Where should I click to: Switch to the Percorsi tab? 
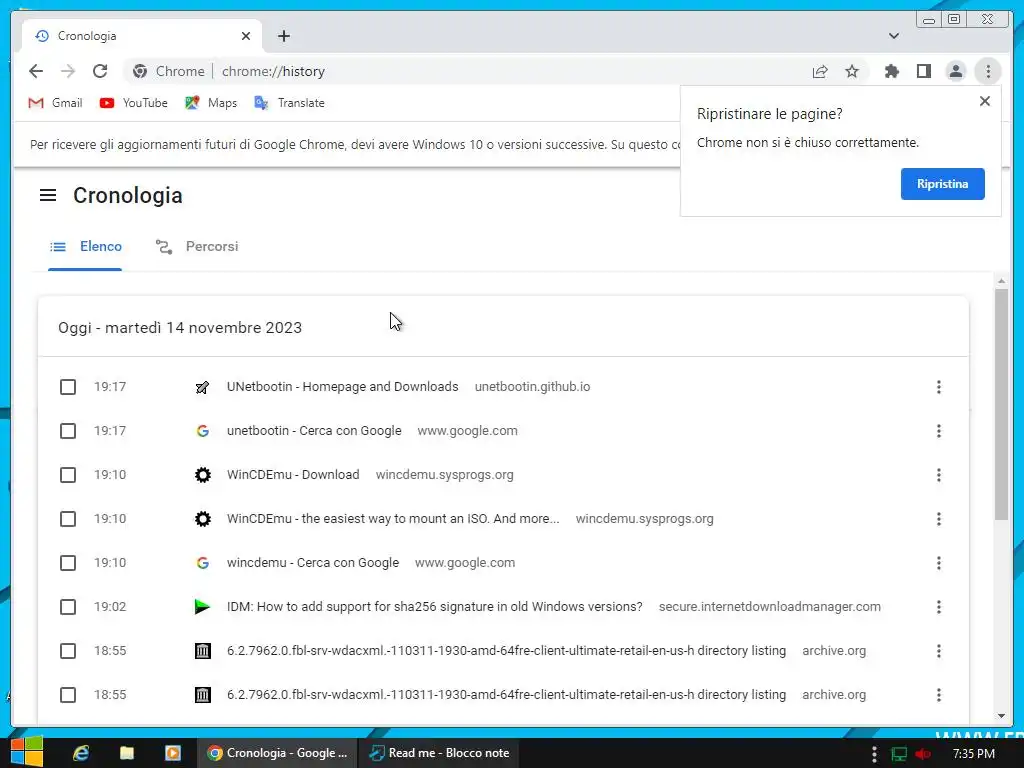[x=197, y=246]
